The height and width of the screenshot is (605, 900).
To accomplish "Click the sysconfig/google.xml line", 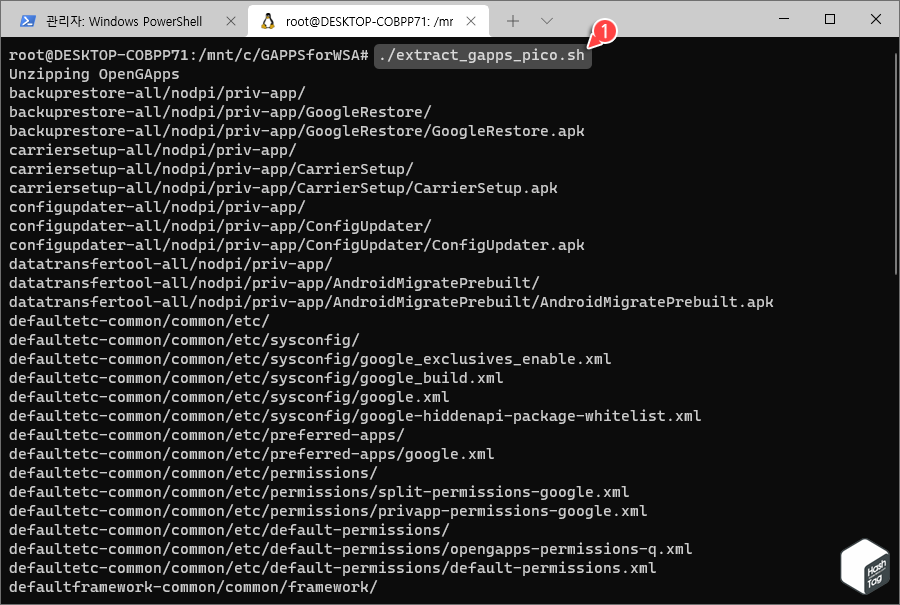I will pyautogui.click(x=229, y=397).
